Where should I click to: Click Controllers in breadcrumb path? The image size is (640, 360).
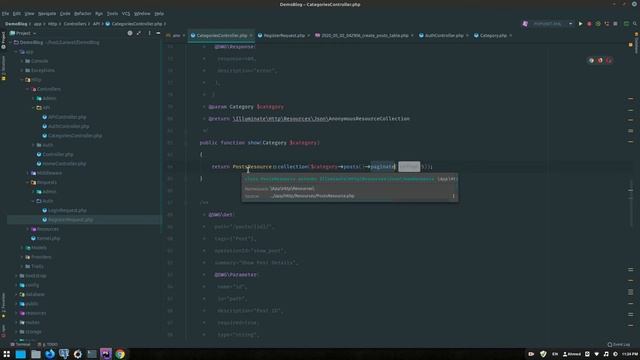pos(75,24)
